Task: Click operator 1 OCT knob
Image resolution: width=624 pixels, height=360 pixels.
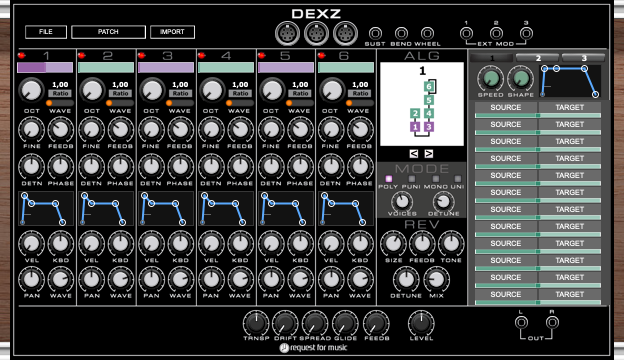Action: (31, 90)
